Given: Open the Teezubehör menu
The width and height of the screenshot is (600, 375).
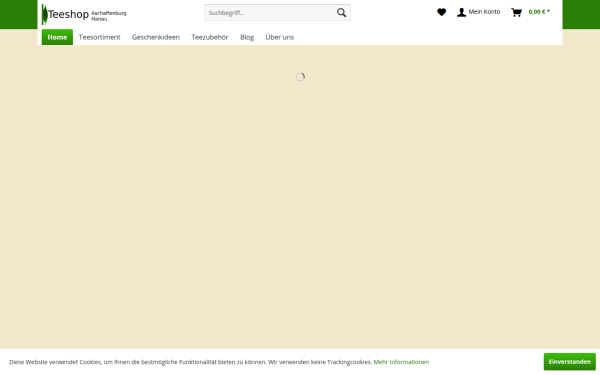Looking at the screenshot, I should tap(210, 37).
